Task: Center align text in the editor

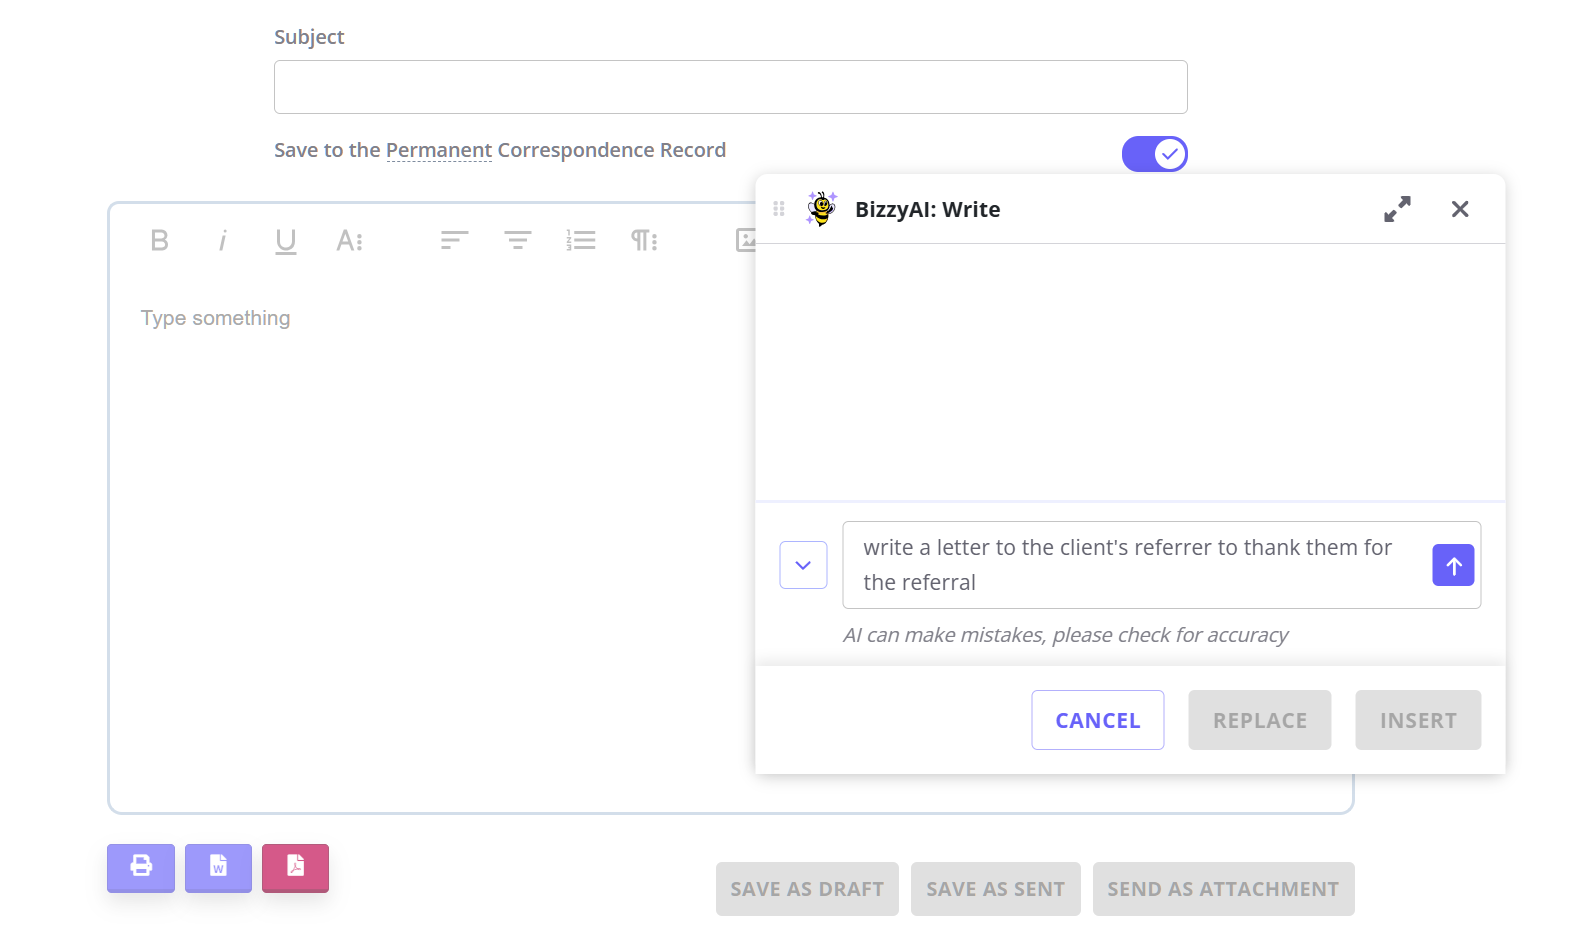Action: (517, 240)
